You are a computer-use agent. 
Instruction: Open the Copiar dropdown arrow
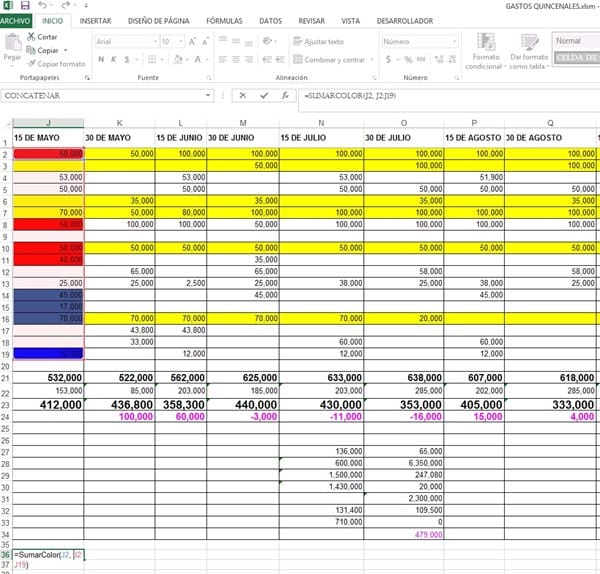(65, 50)
